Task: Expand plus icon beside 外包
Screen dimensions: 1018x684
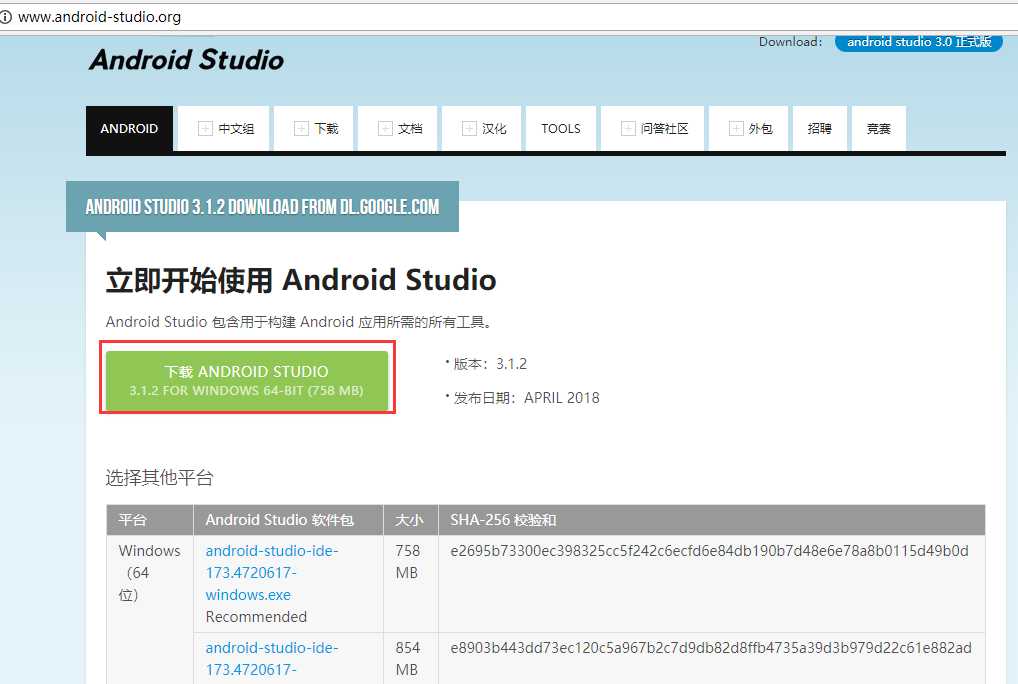Action: pos(736,128)
